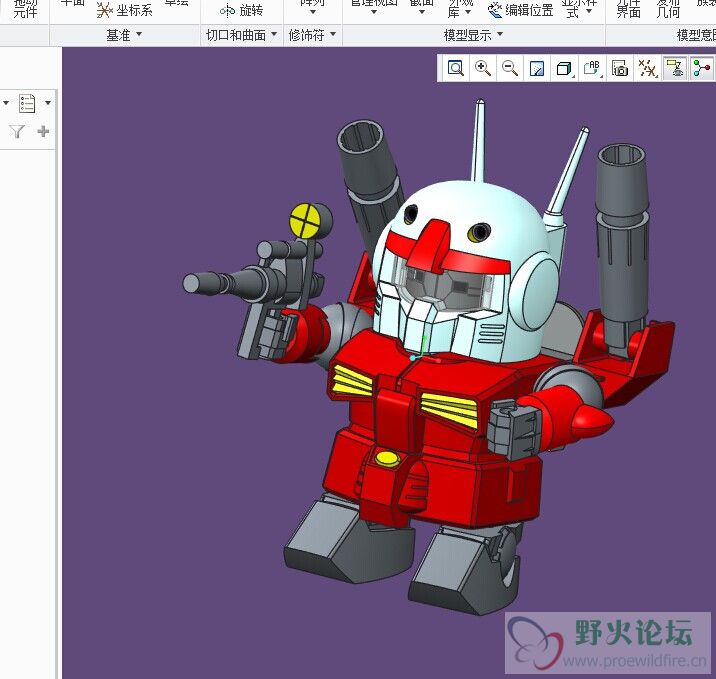Click the 编辑位置 edit position button

pyautogui.click(x=520, y=10)
